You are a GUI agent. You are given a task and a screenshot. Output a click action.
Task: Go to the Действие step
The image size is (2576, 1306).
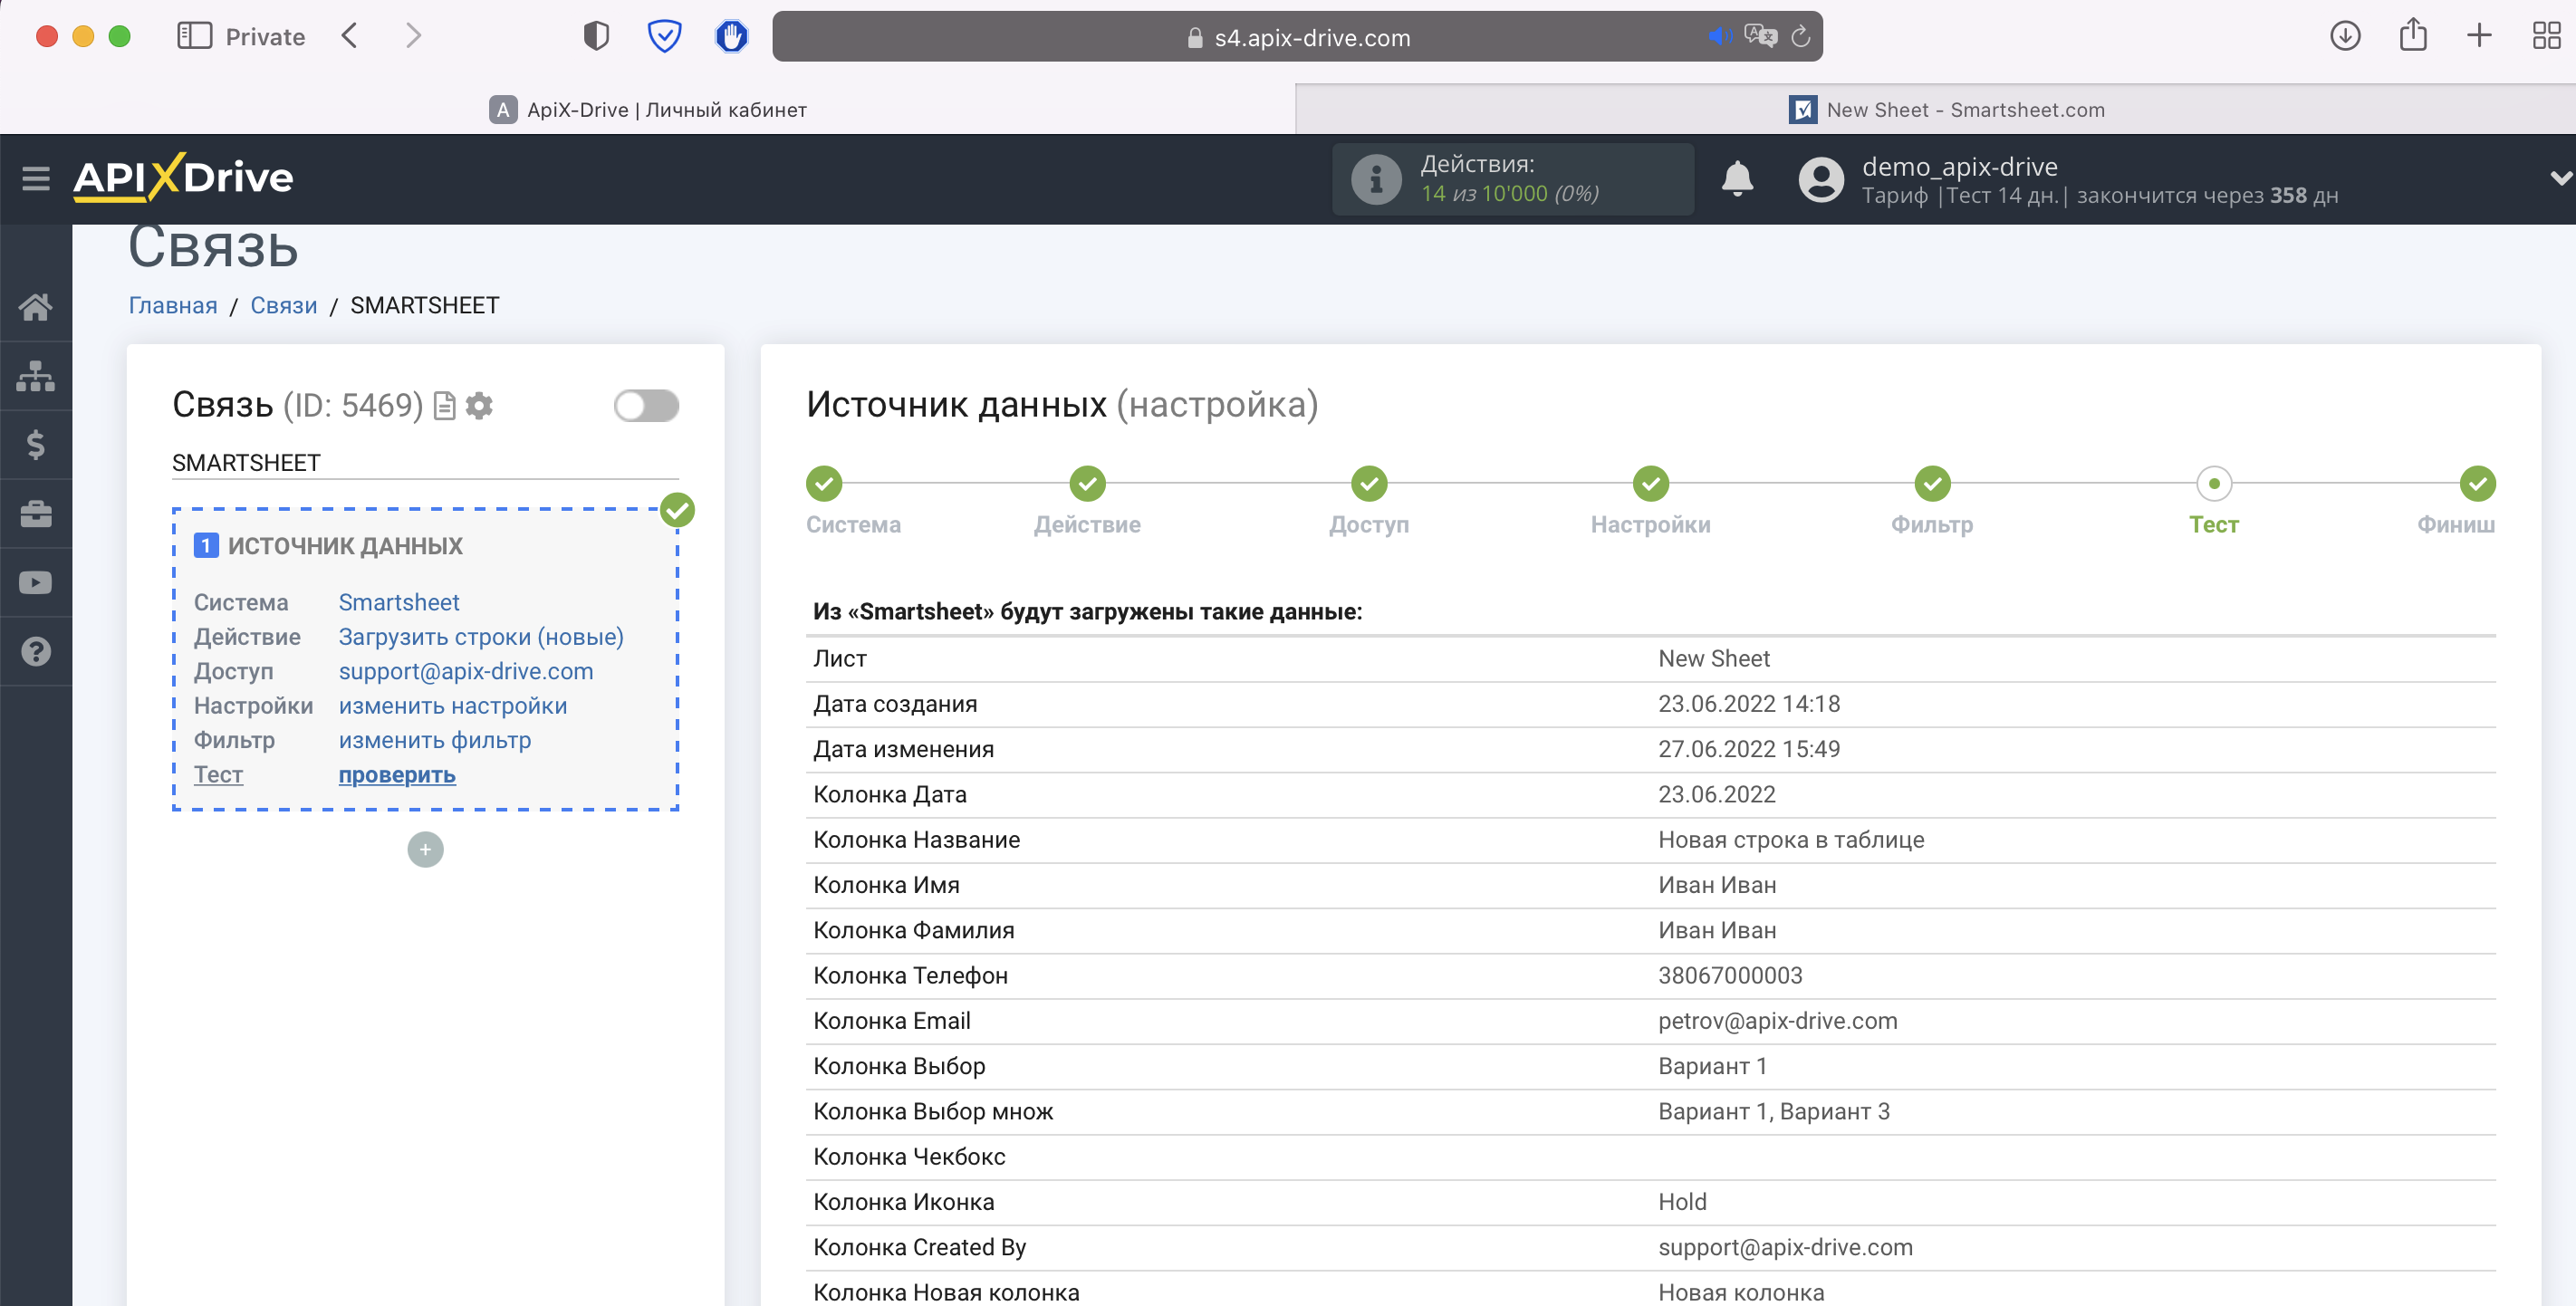pyautogui.click(x=1087, y=484)
